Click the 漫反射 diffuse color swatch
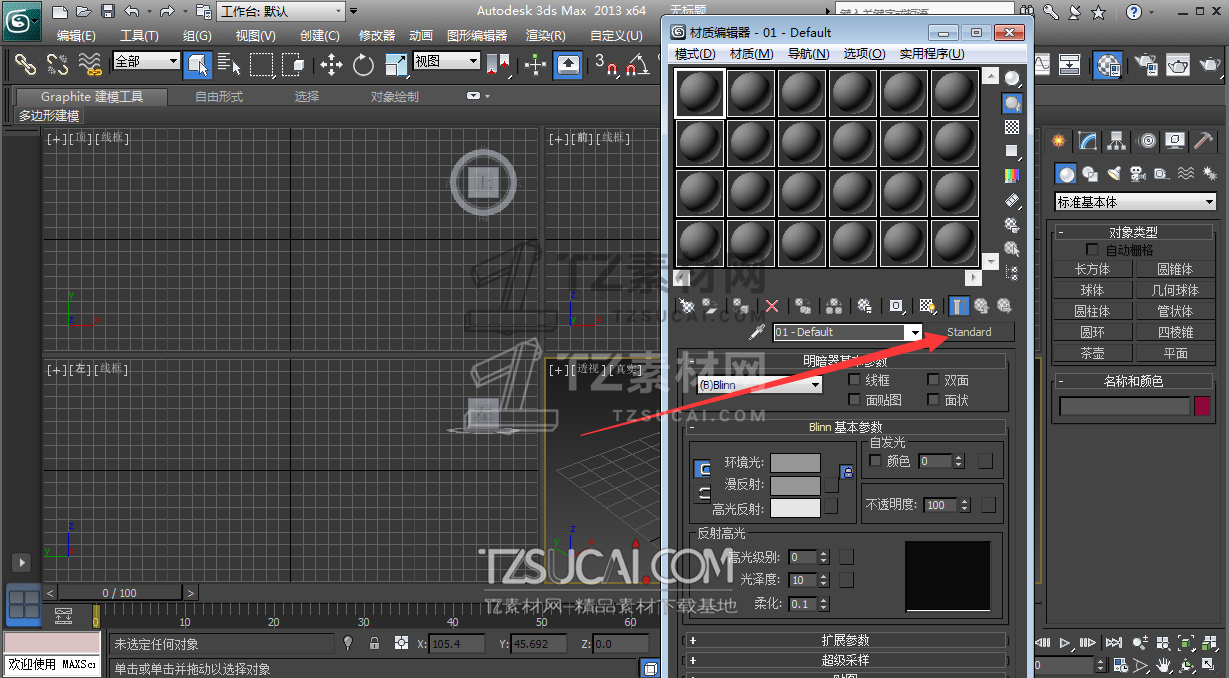The width and height of the screenshot is (1229, 678). (x=795, y=485)
